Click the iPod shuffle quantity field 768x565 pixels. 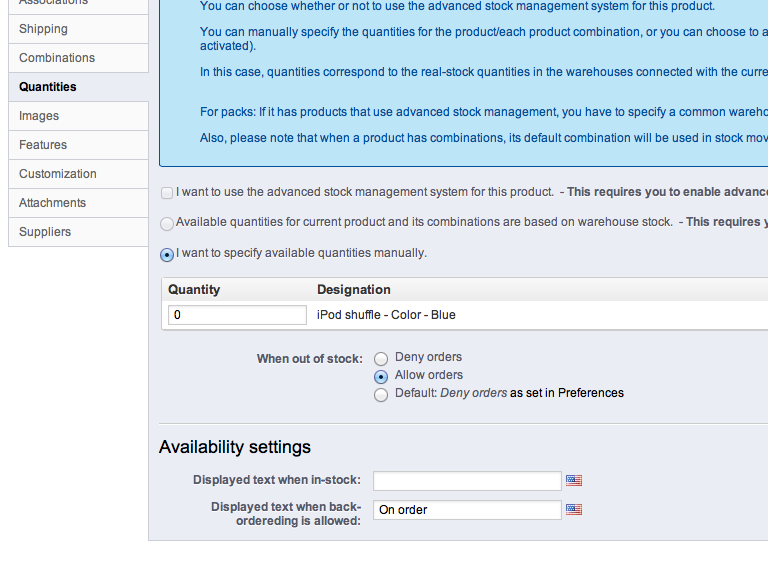pyautogui.click(x=237, y=315)
